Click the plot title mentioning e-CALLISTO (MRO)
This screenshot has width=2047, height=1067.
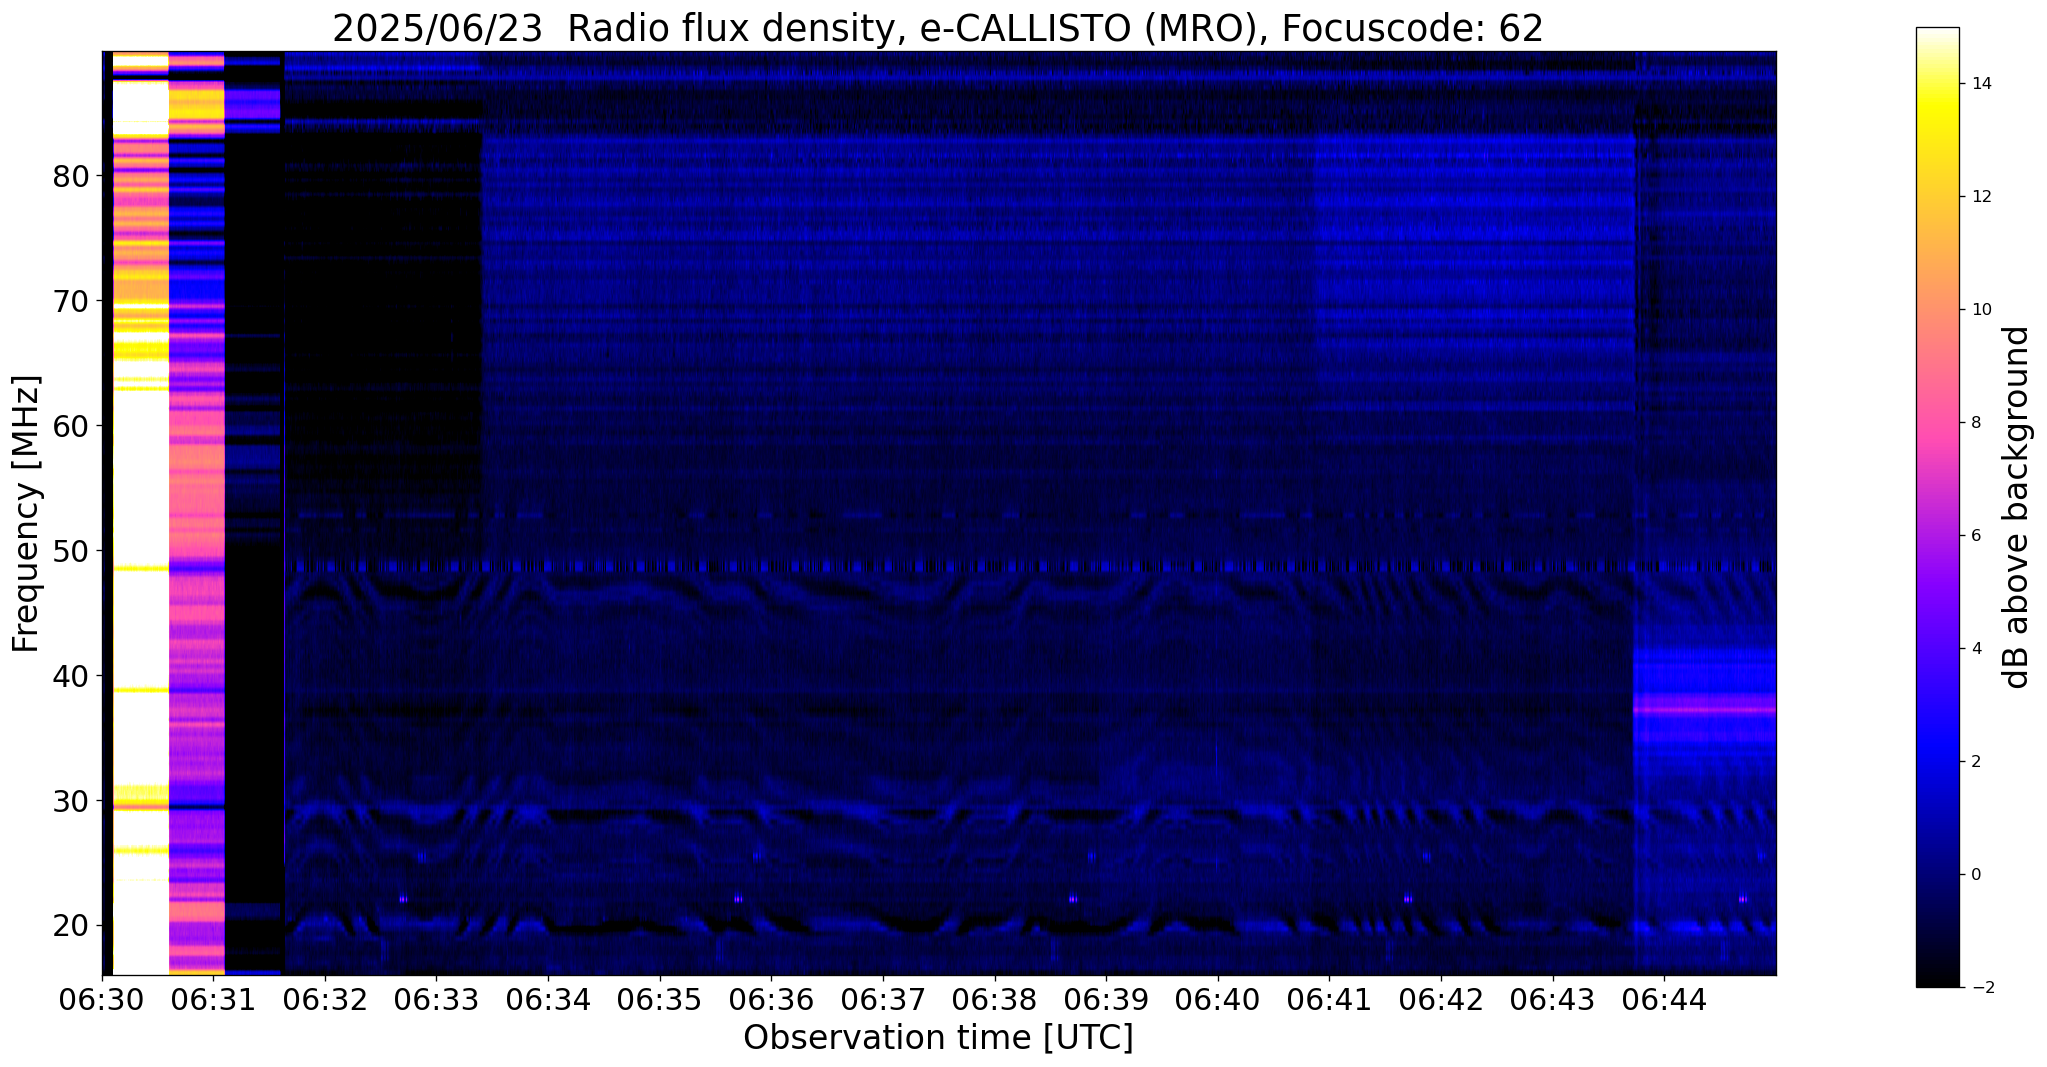[938, 28]
